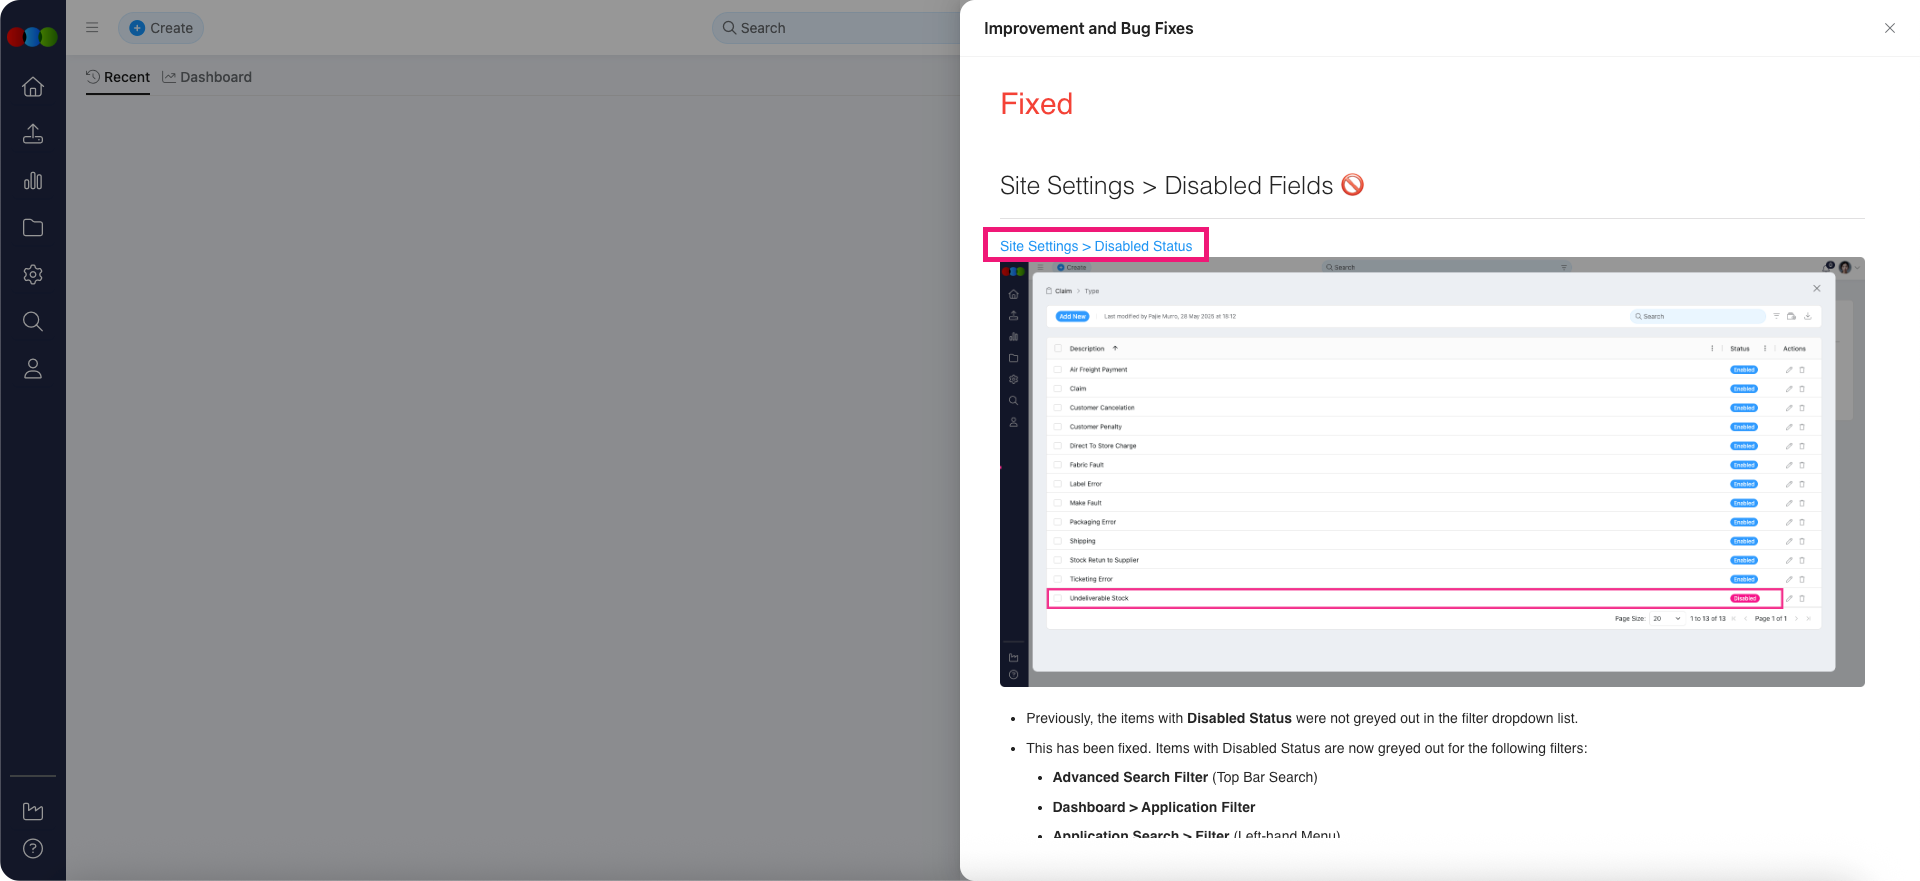
Task: Click the factory icon above the help icon
Action: tap(33, 811)
